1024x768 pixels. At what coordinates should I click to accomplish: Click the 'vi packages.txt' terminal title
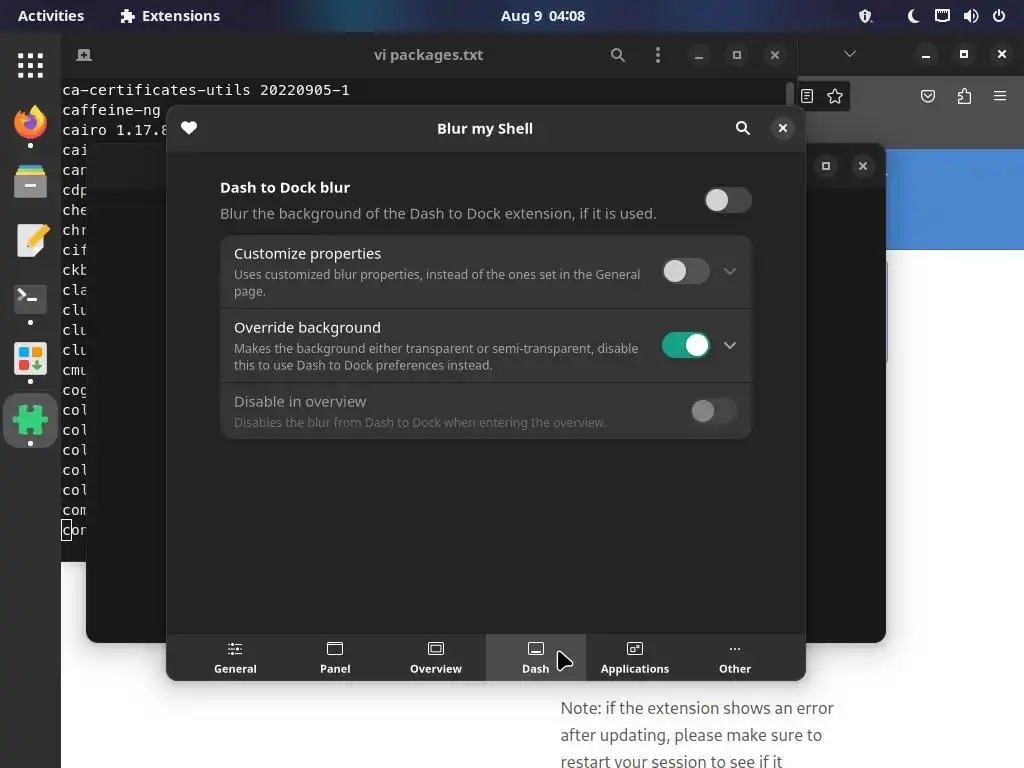tap(428, 55)
